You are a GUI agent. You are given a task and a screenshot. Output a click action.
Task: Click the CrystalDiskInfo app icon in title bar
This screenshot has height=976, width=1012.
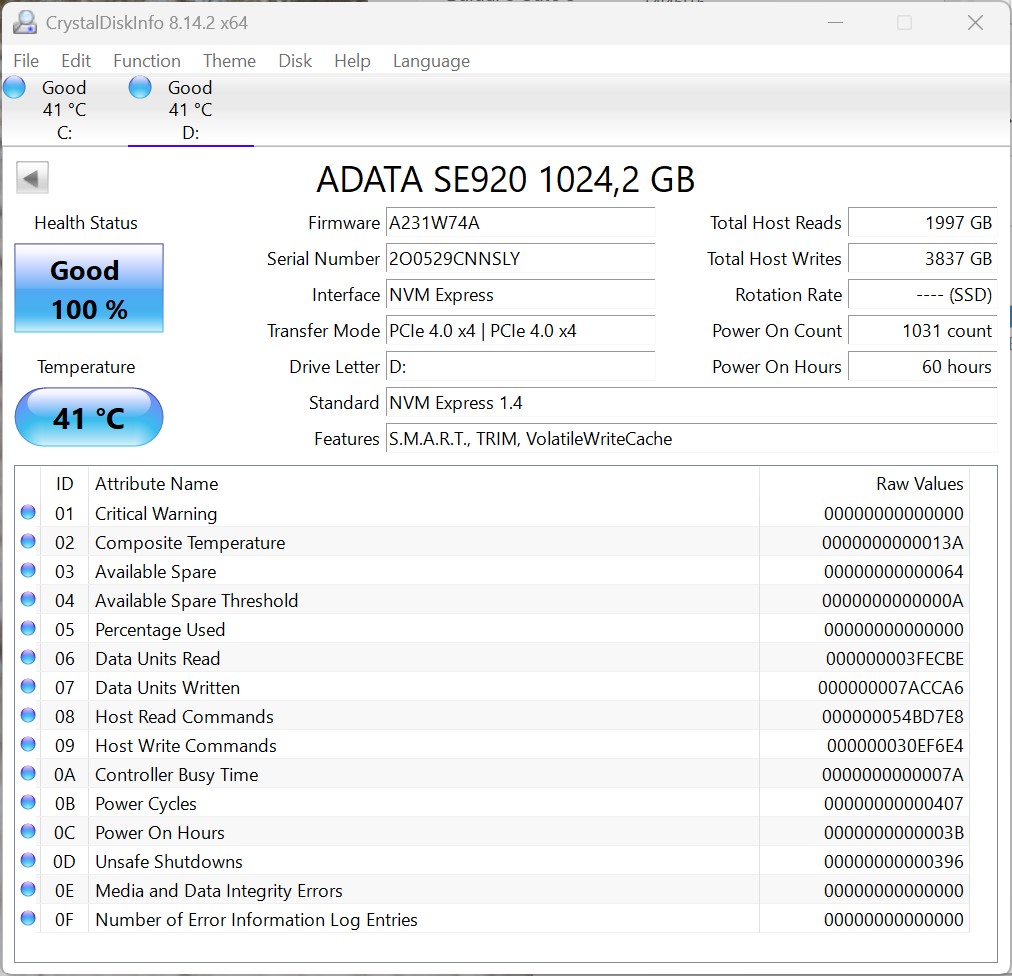(x=25, y=22)
